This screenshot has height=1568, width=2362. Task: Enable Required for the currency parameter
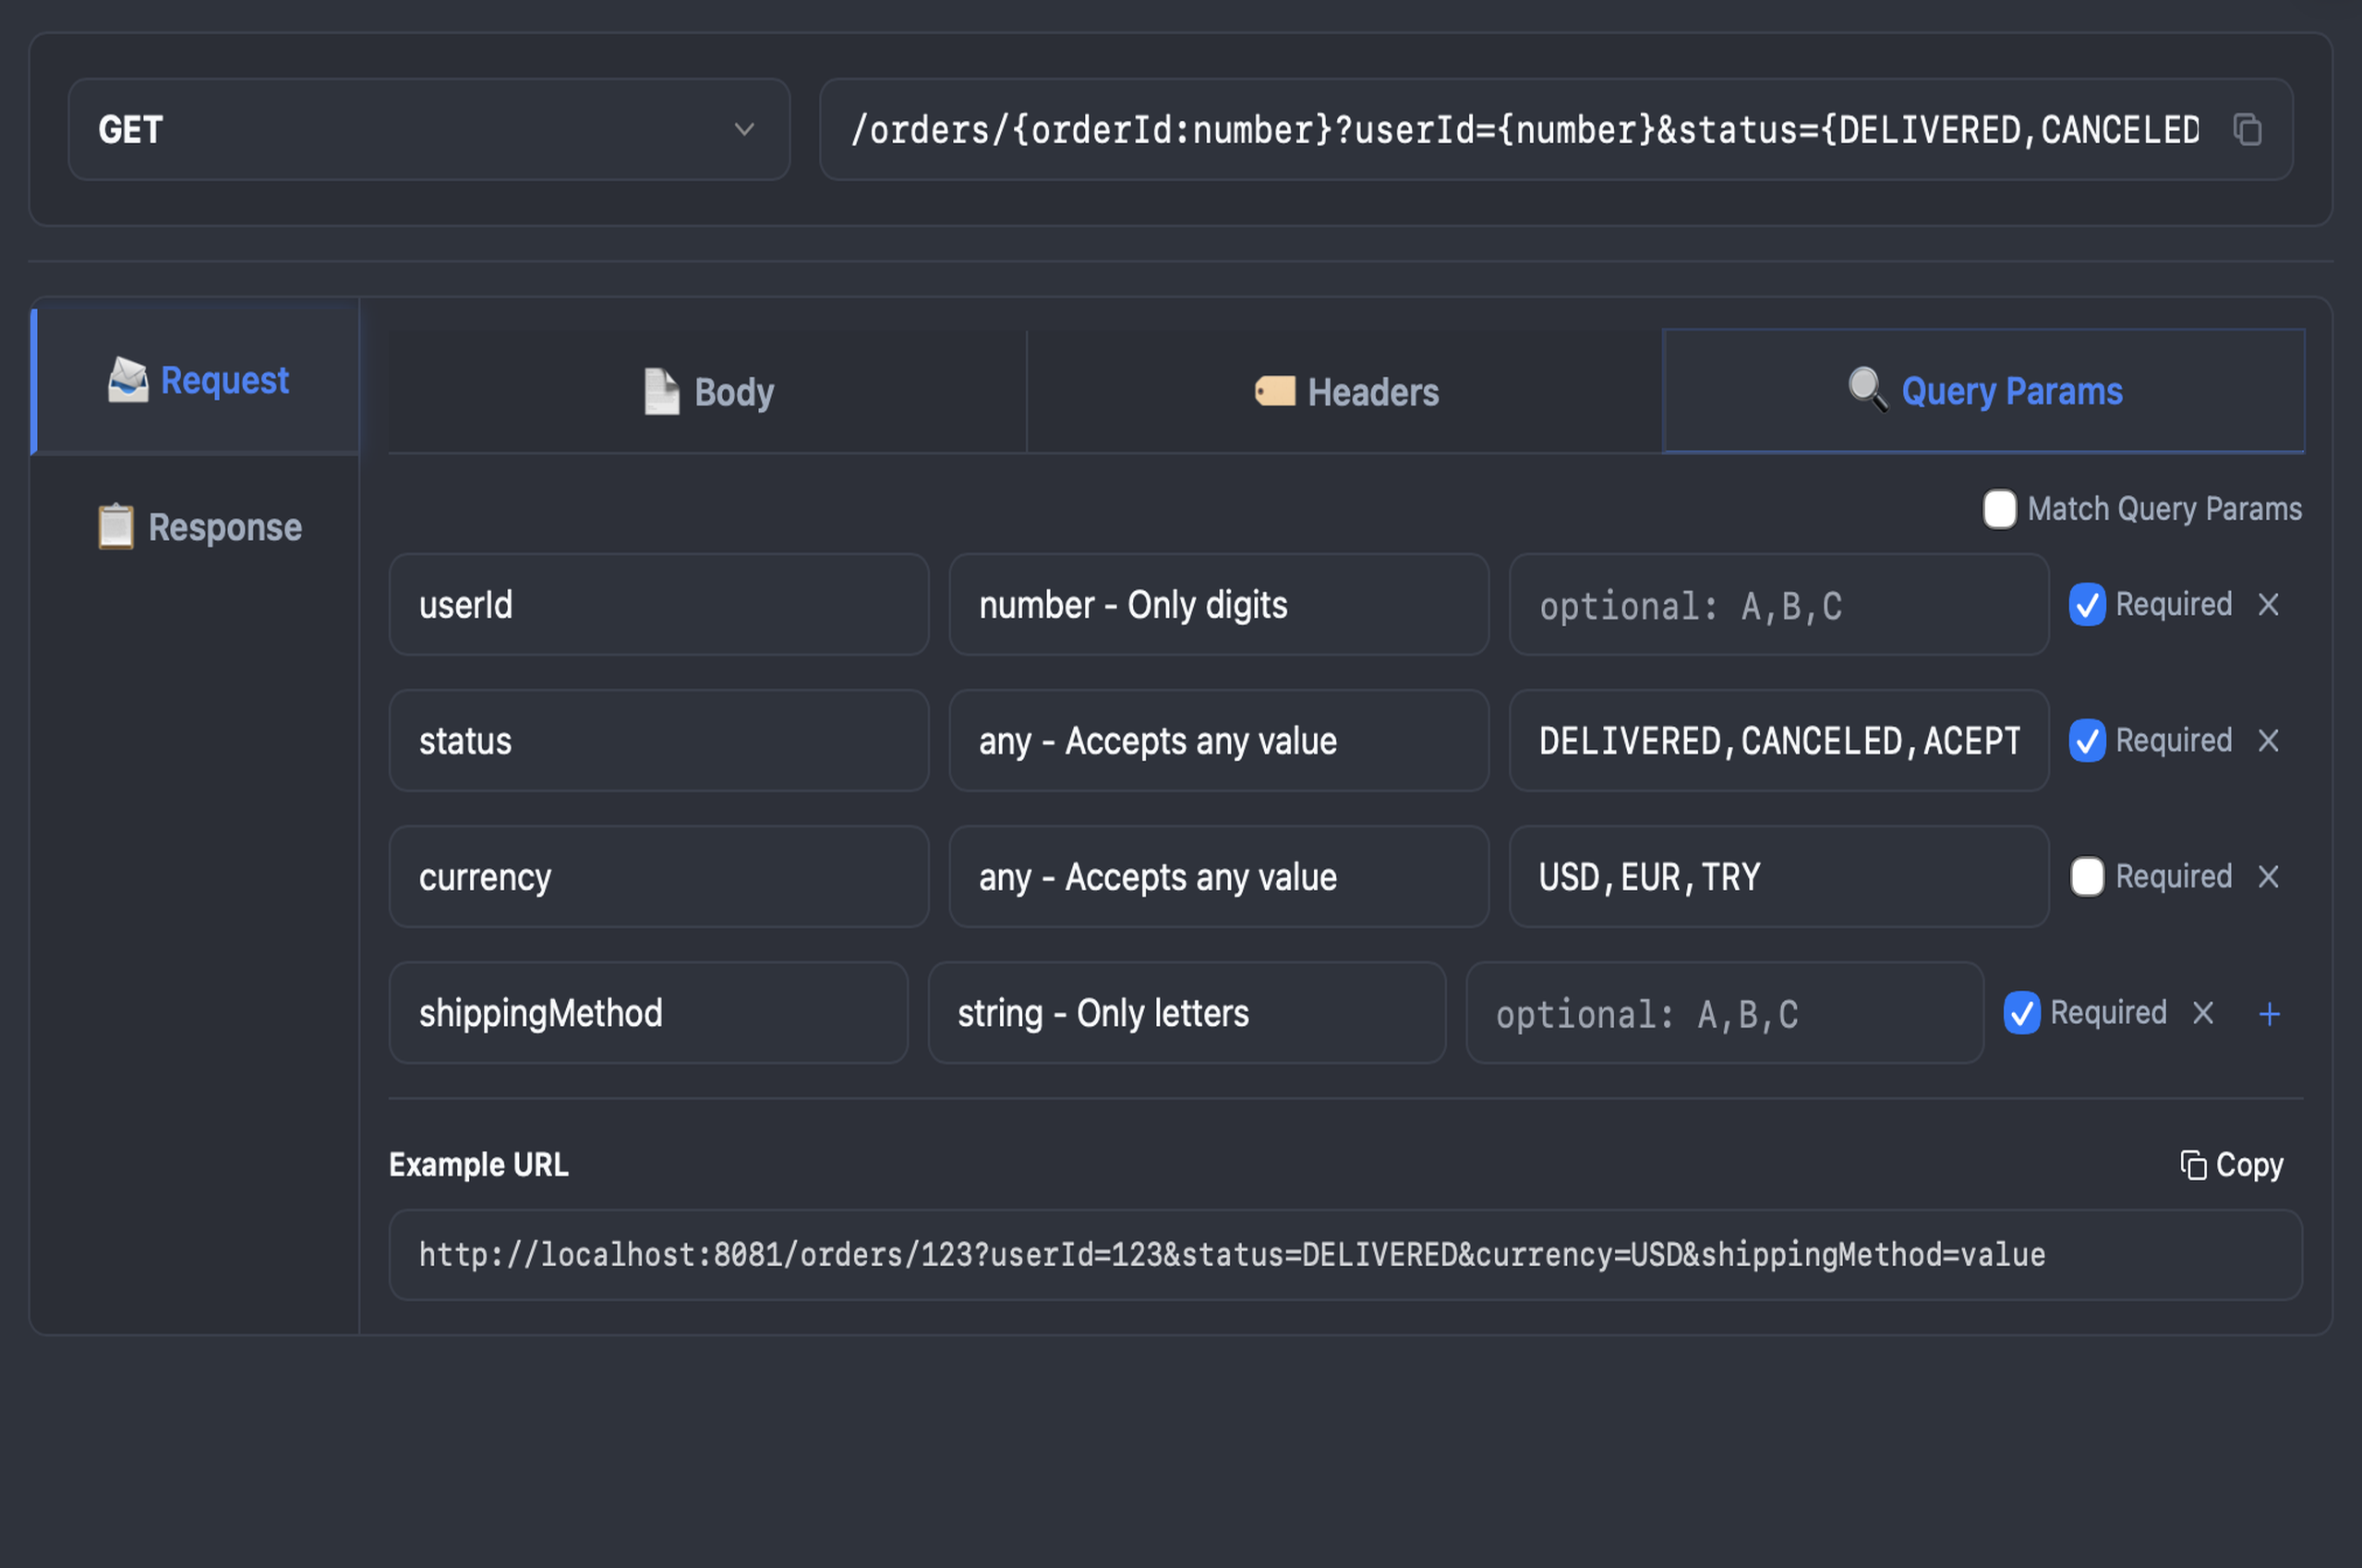2087,877
